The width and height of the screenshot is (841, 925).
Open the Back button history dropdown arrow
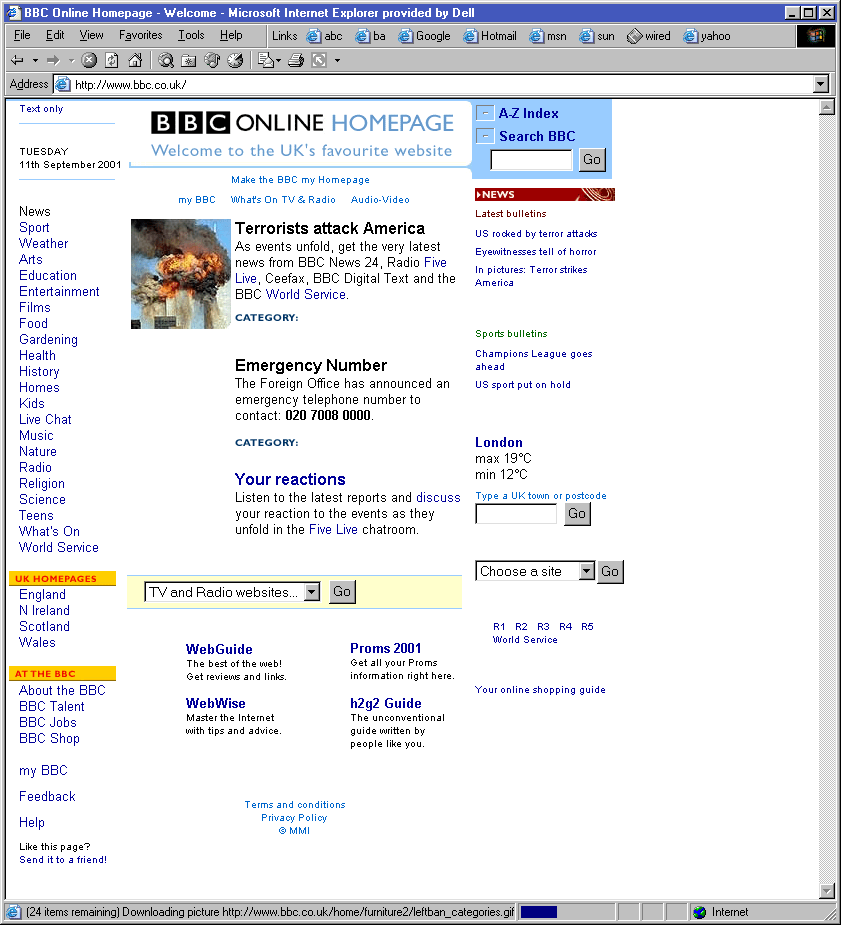pyautogui.click(x=35, y=60)
